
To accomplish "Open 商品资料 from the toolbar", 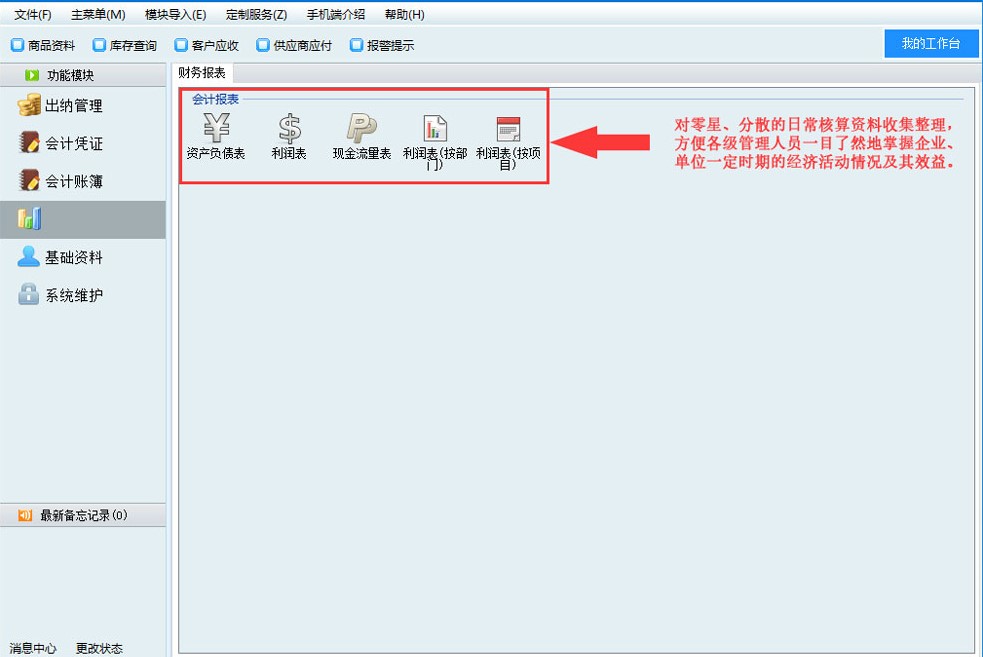I will 43,45.
